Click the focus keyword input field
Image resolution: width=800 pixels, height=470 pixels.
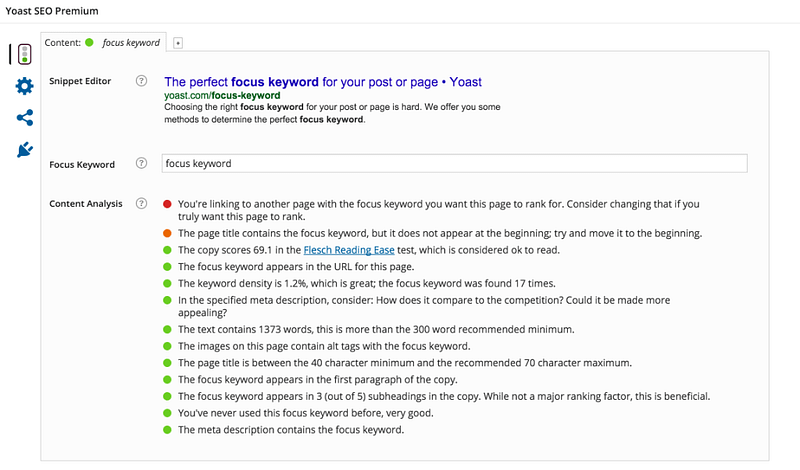[x=453, y=164]
